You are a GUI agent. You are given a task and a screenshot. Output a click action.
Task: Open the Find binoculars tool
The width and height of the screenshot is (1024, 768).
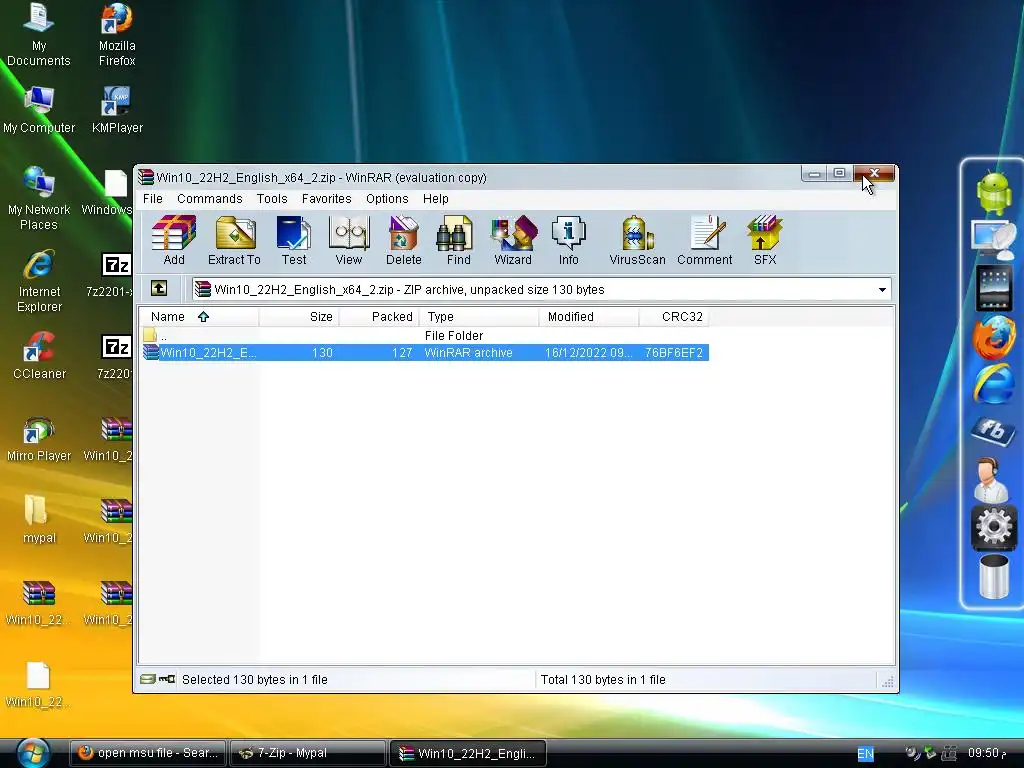pos(458,240)
